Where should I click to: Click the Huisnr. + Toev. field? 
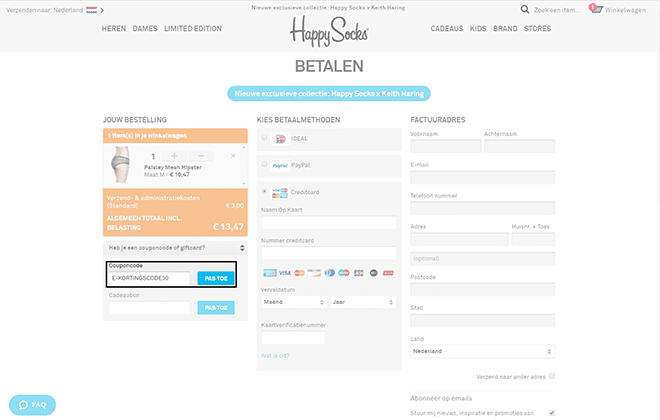click(x=533, y=239)
